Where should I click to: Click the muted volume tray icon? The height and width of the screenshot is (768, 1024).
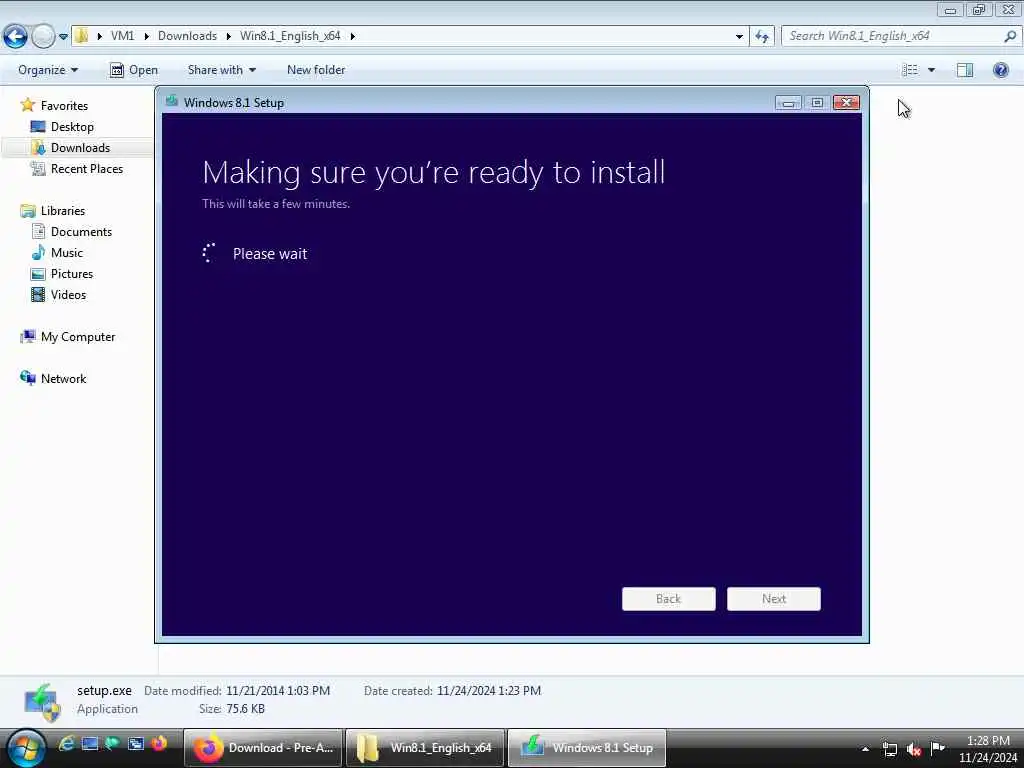[x=914, y=749]
